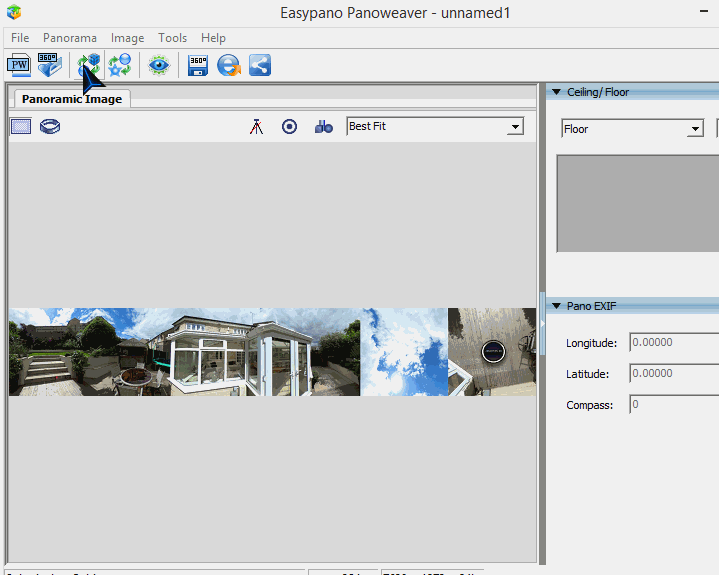719x575 pixels.
Task: Collapse the Pano EXIF panel
Action: [x=556, y=305]
